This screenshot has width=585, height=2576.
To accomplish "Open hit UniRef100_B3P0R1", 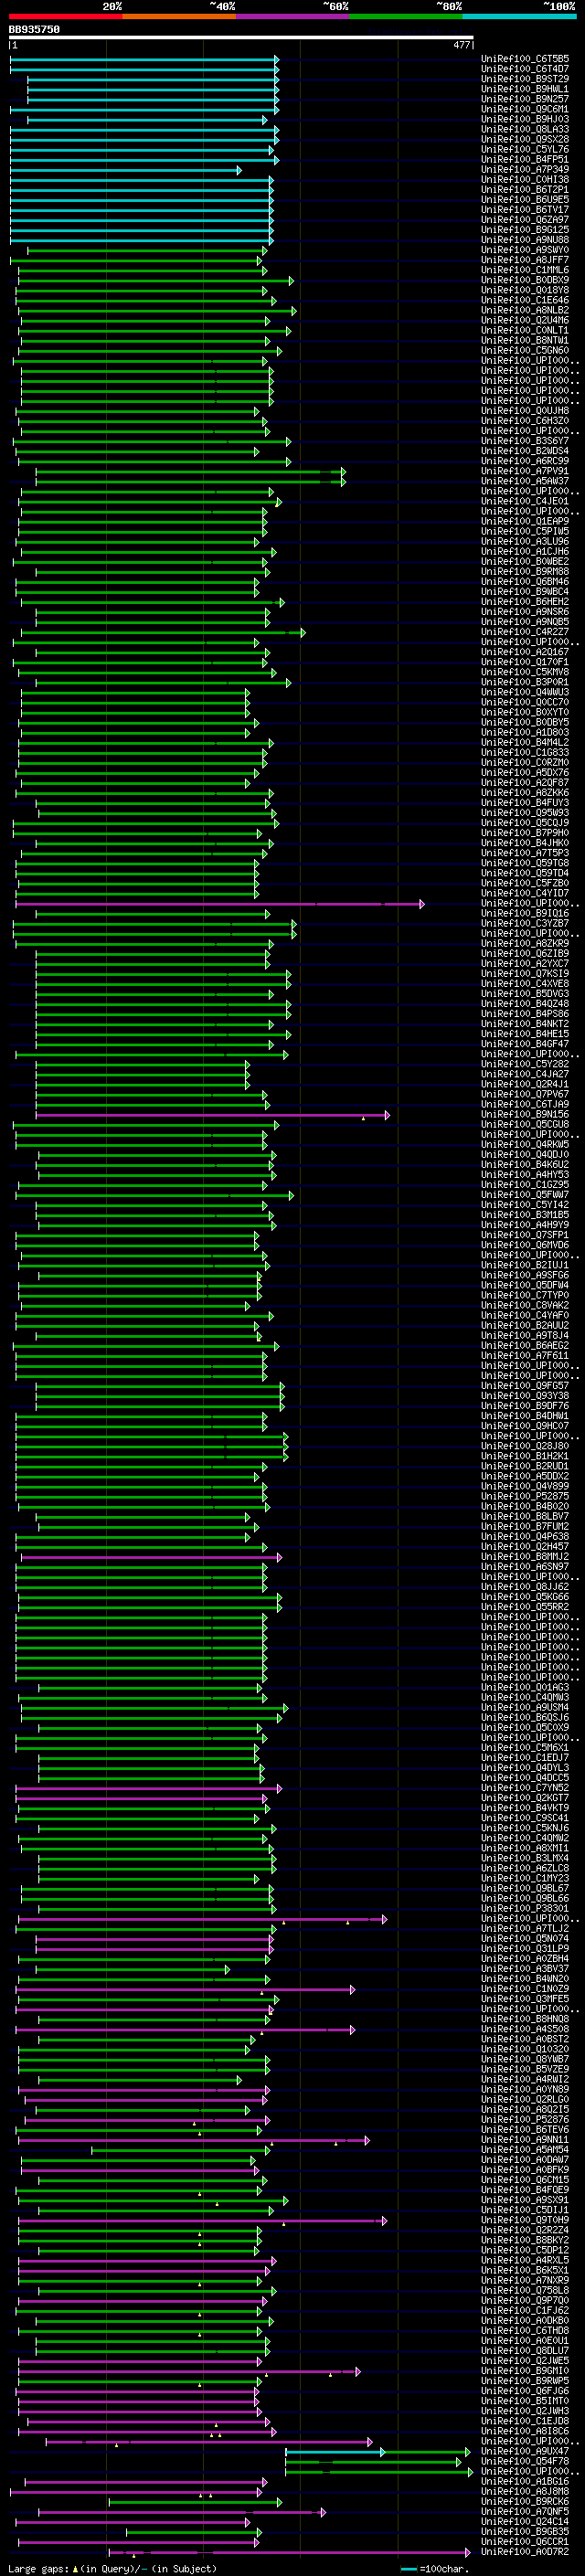I will [525, 682].
